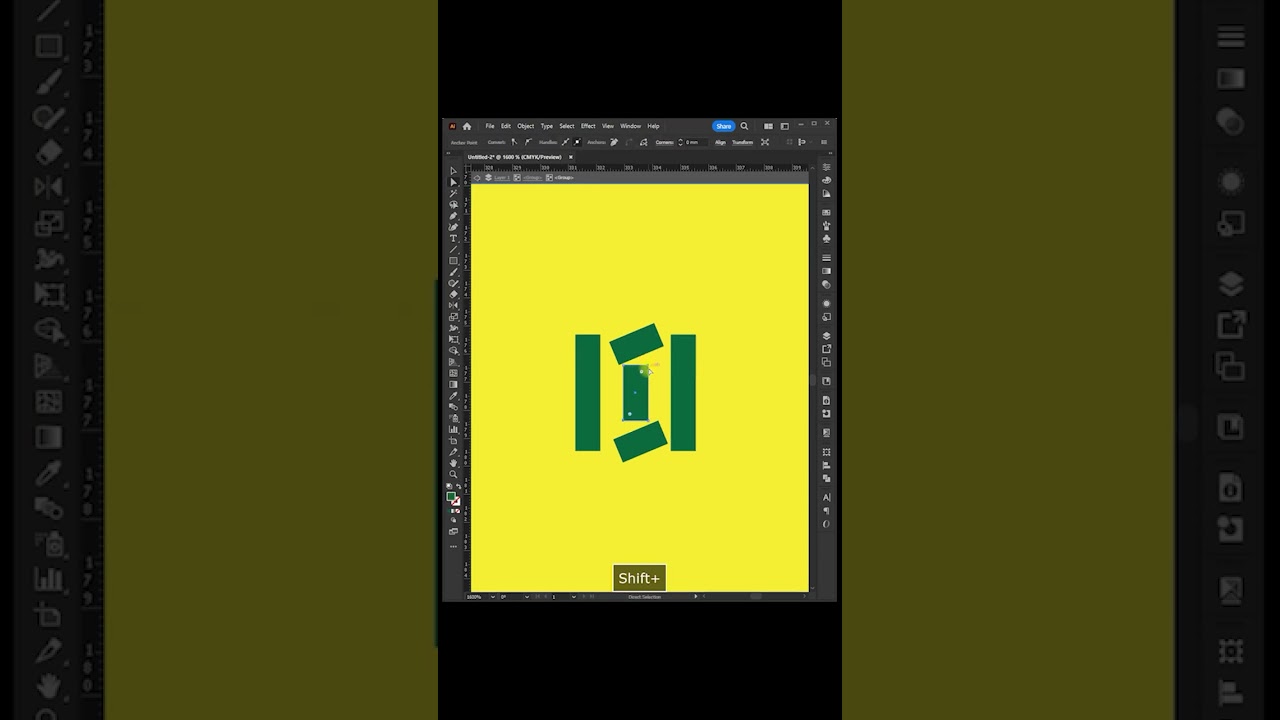Open the Window menu
Viewport: 1280px width, 720px height.
[x=630, y=126]
